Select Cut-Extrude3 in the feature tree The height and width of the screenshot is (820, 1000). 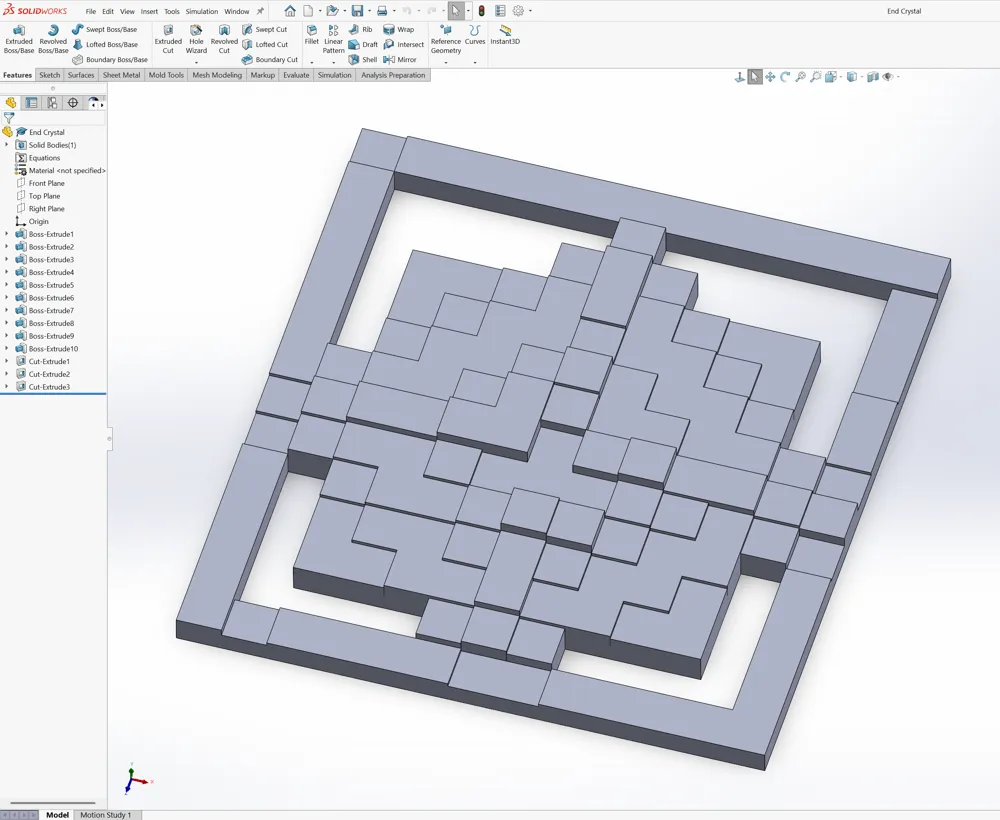(49, 387)
